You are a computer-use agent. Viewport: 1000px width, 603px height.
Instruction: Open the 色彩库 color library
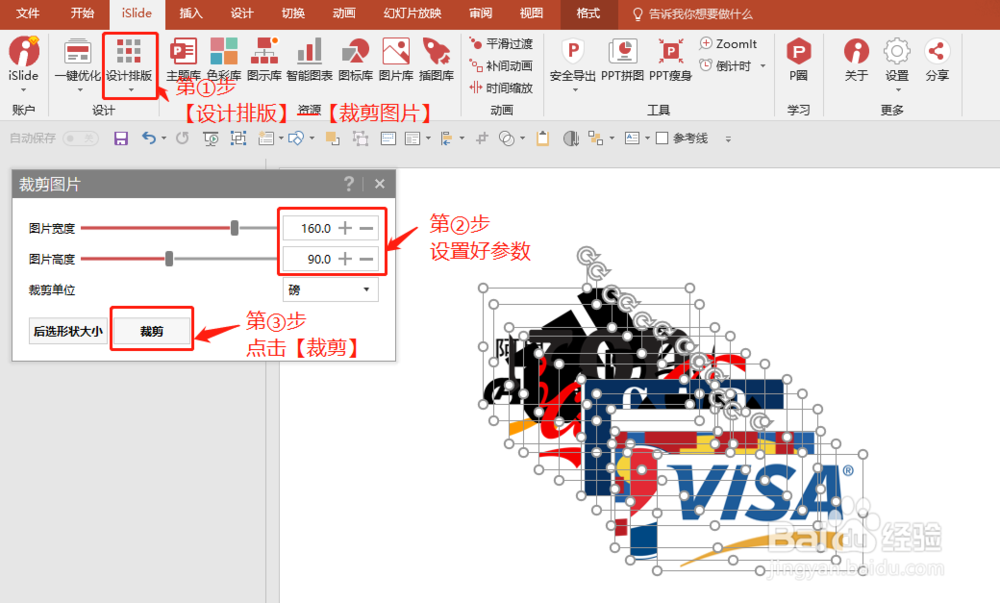pyautogui.click(x=224, y=59)
